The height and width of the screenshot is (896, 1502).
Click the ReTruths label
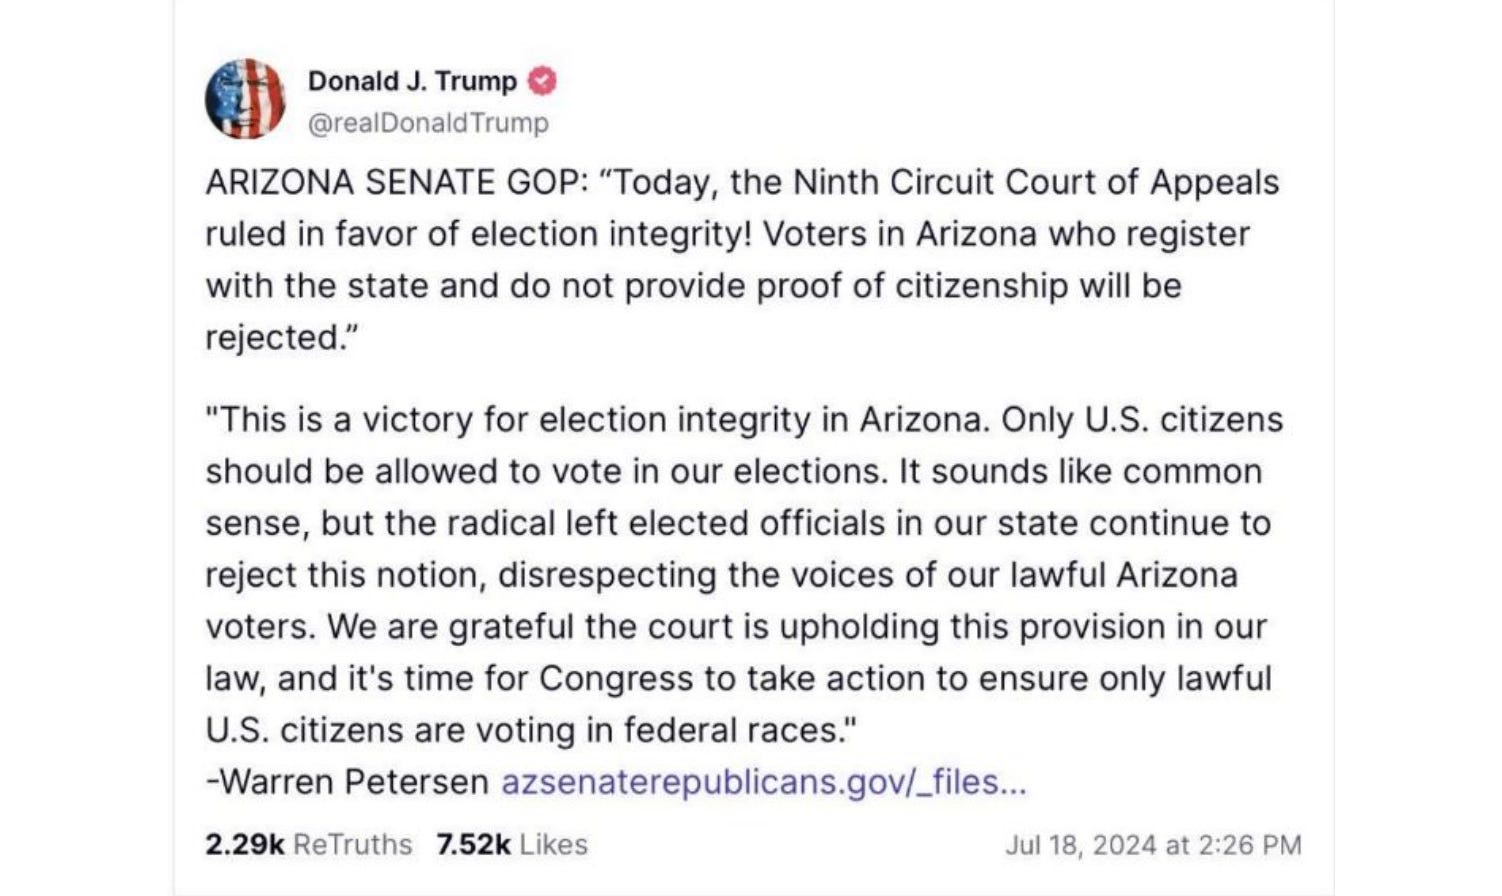pos(352,845)
